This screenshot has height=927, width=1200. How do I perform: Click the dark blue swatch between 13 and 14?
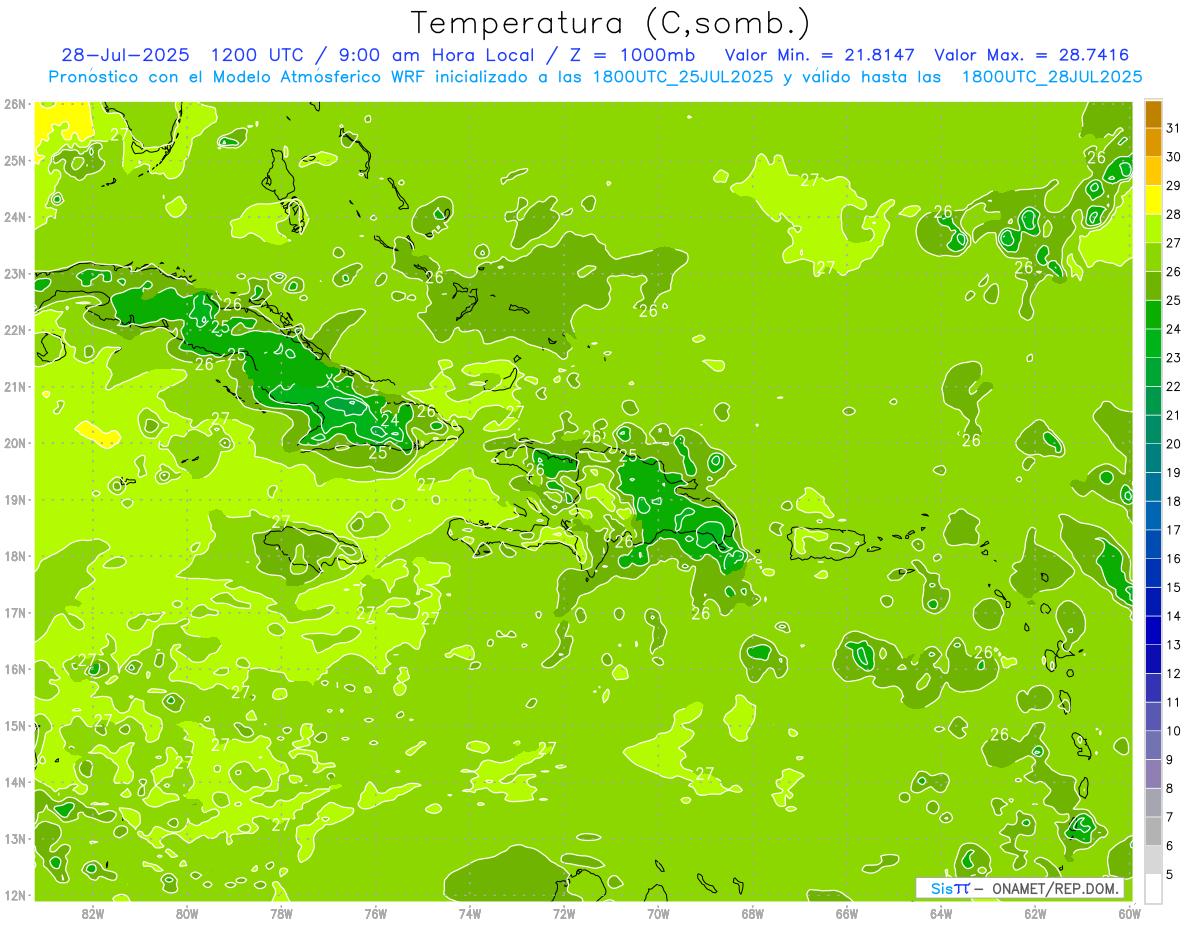(x=1154, y=630)
